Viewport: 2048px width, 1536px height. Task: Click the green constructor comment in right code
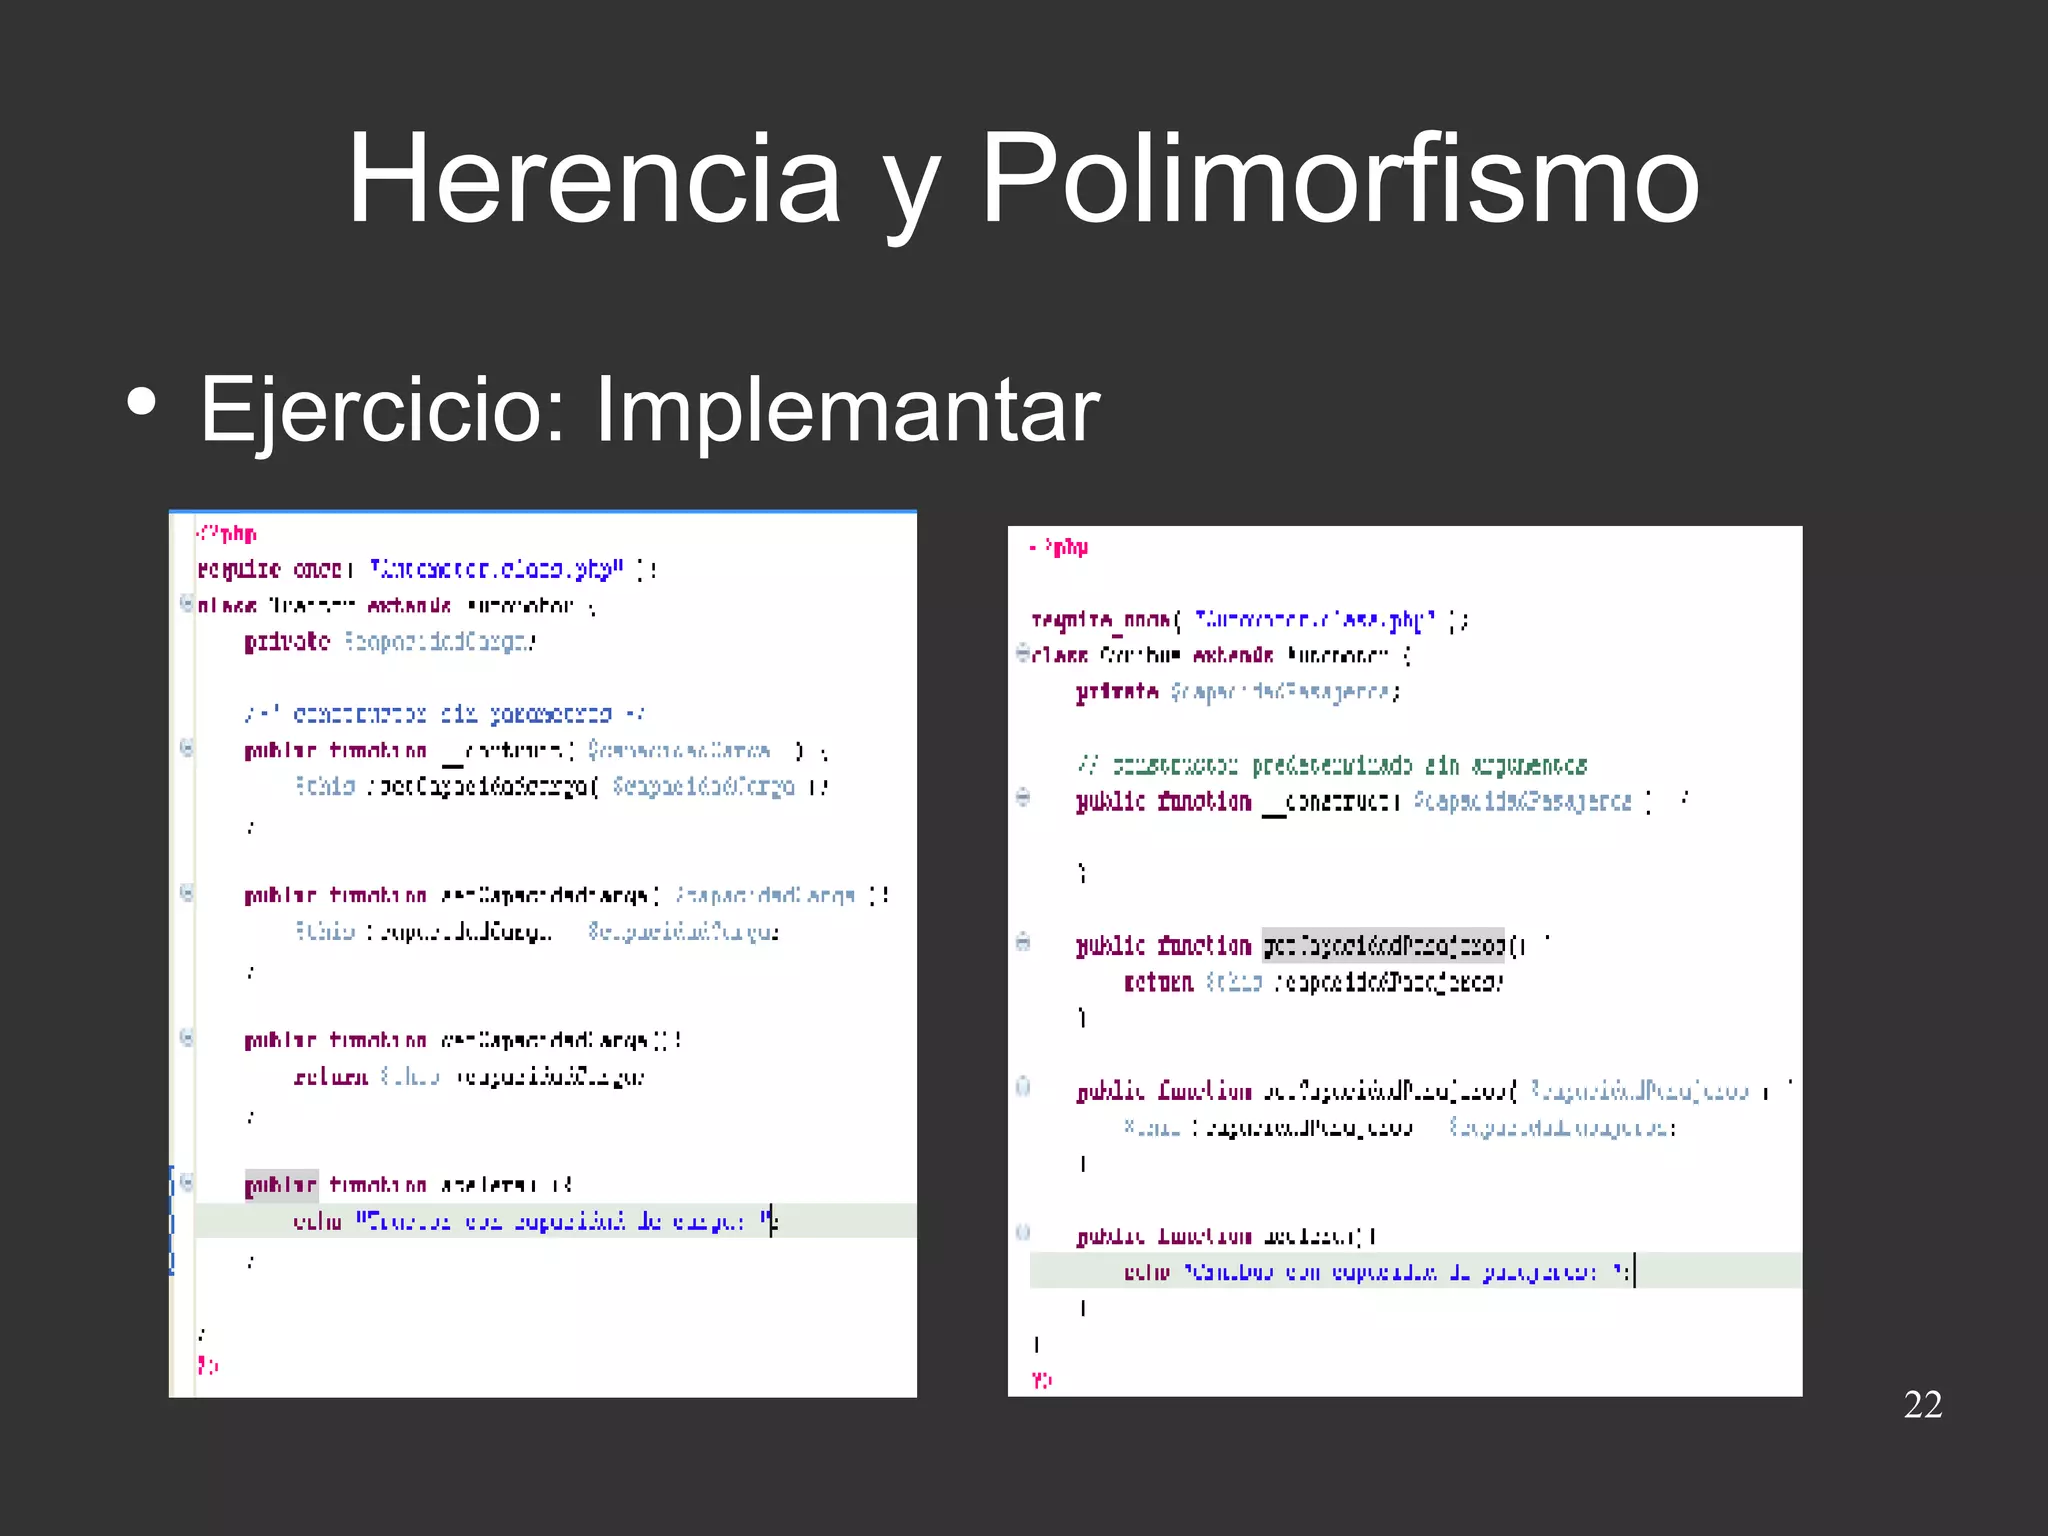point(1332,766)
